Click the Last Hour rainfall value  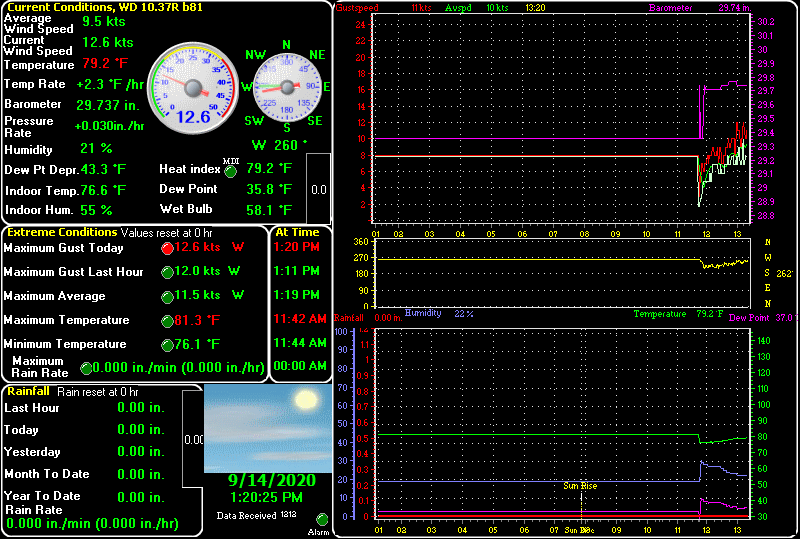tap(141, 407)
